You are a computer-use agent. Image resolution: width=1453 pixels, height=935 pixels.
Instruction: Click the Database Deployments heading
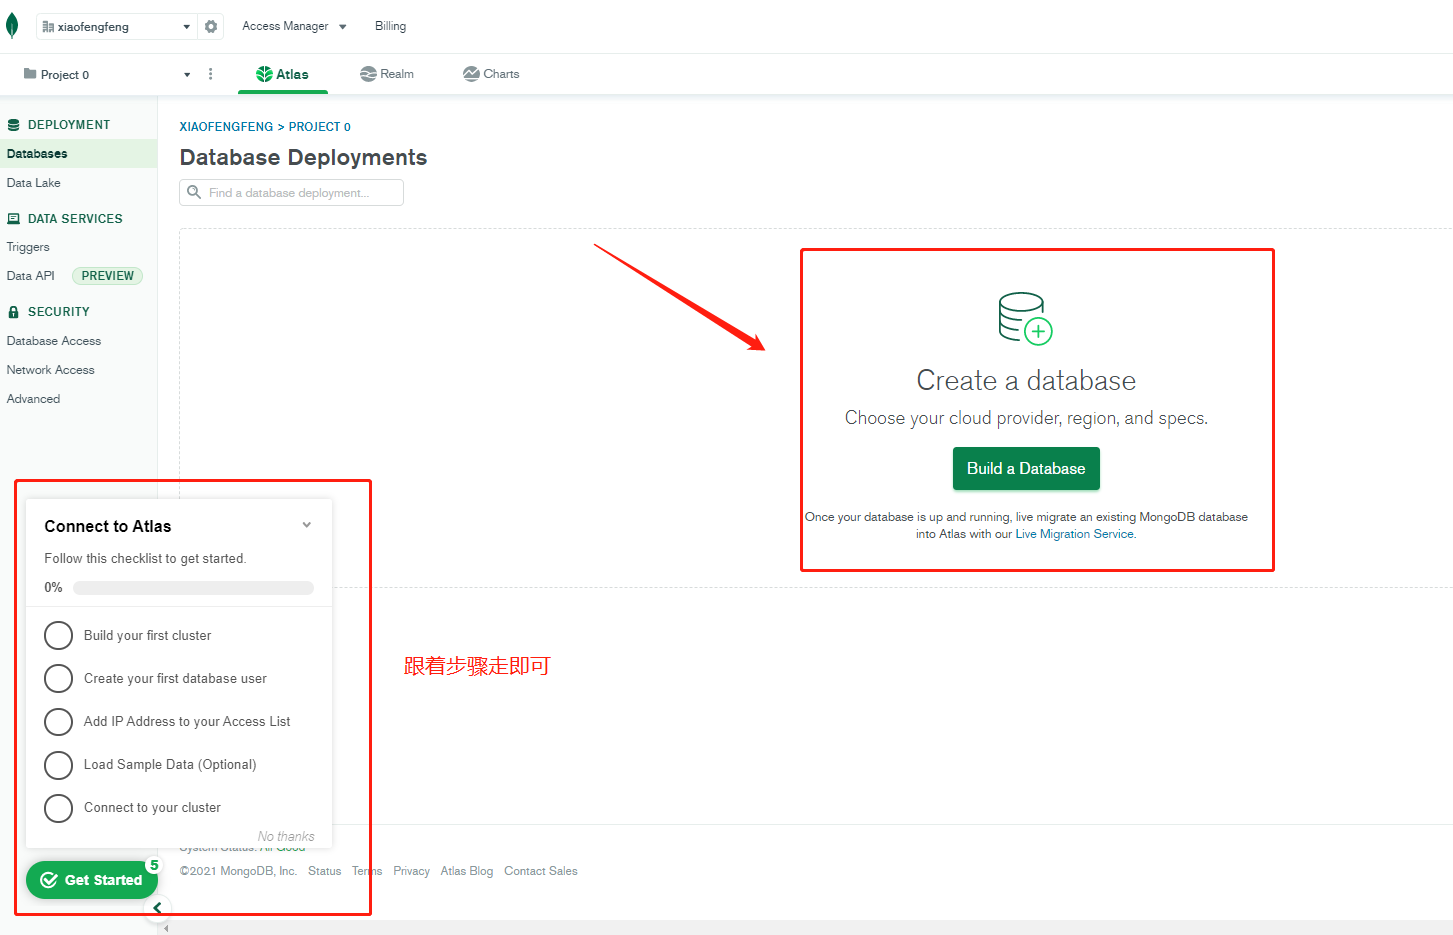tap(303, 157)
